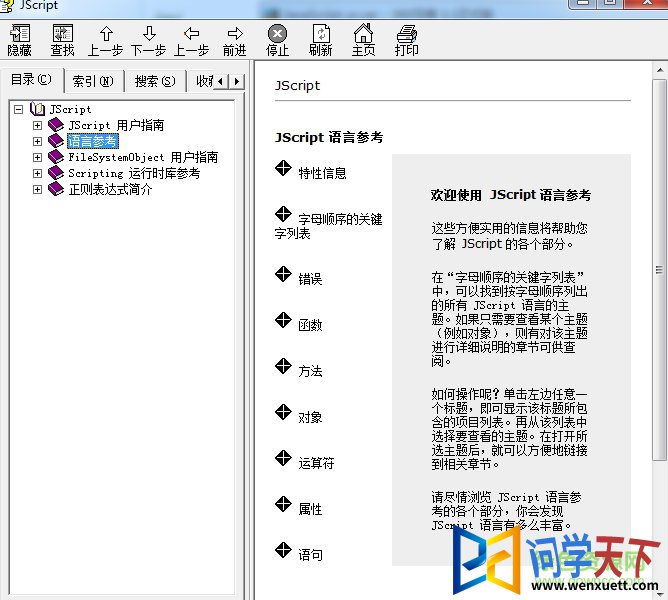Image resolution: width=668 pixels, height=600 pixels.
Task: Expand the JScript 用户指南 node
Action: 37,125
